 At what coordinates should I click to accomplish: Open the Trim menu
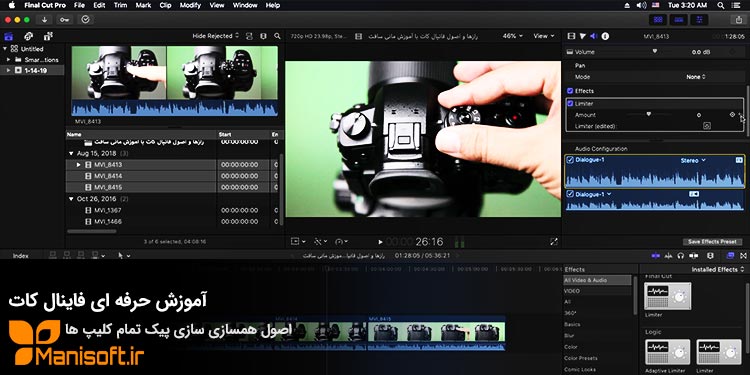coord(120,5)
